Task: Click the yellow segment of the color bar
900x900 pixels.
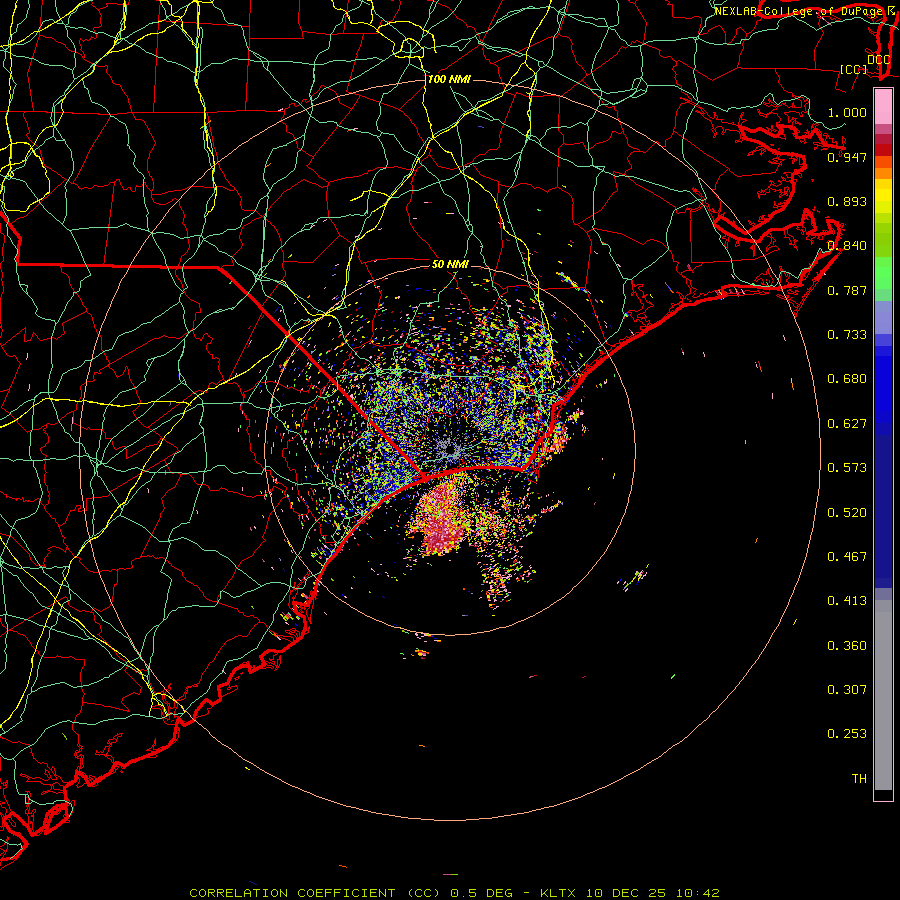Action: tap(883, 196)
